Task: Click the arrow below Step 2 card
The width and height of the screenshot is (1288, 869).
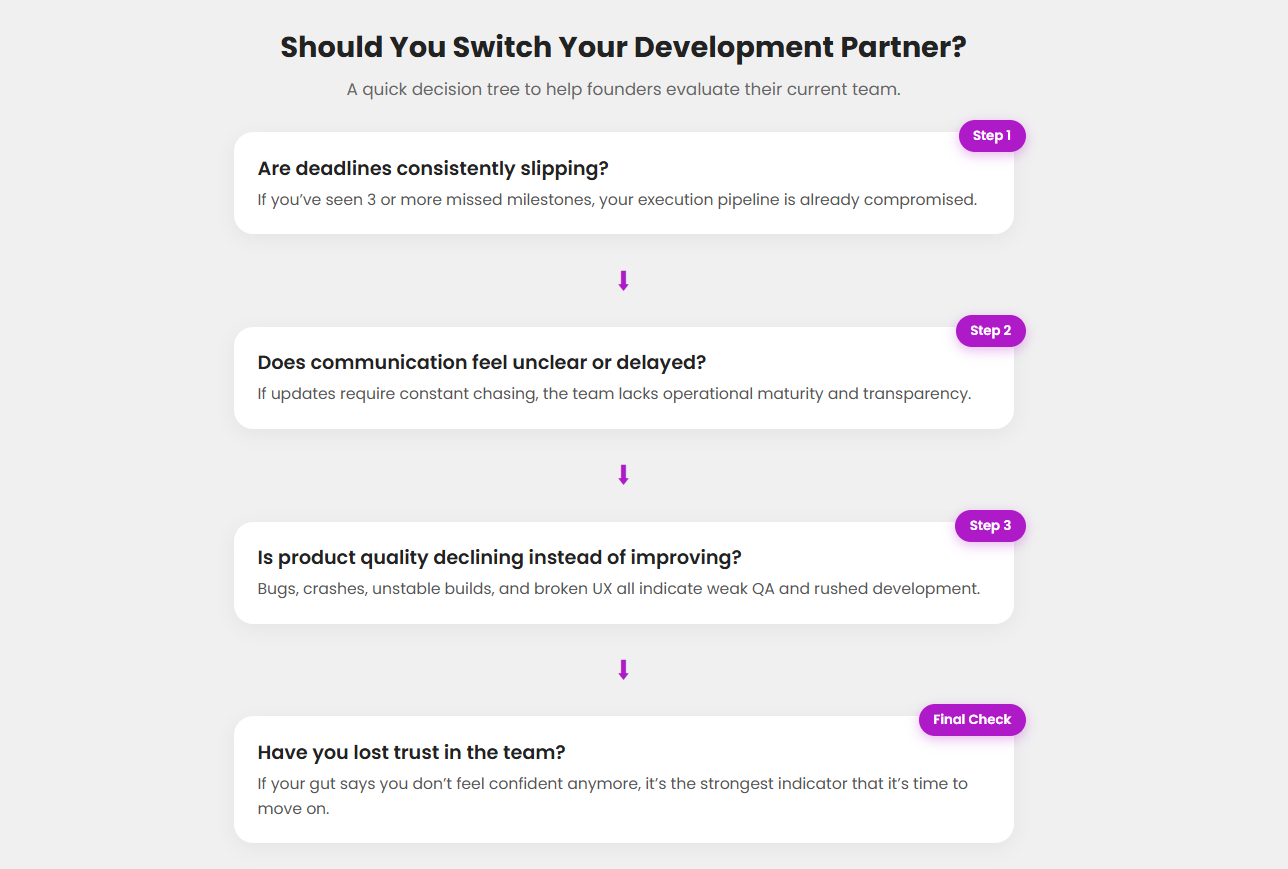Action: (623, 475)
